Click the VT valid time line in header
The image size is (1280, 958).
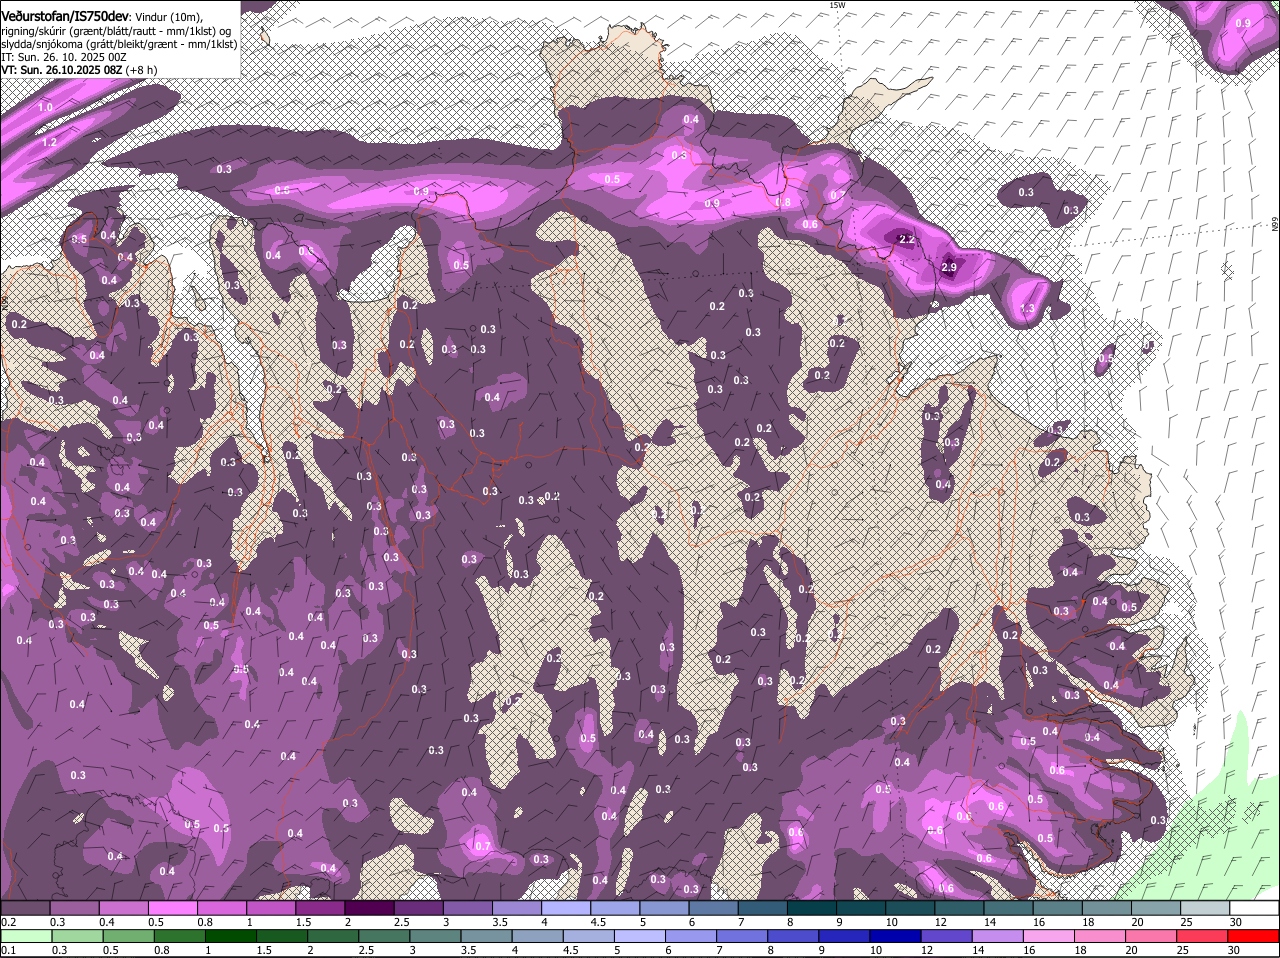(79, 70)
